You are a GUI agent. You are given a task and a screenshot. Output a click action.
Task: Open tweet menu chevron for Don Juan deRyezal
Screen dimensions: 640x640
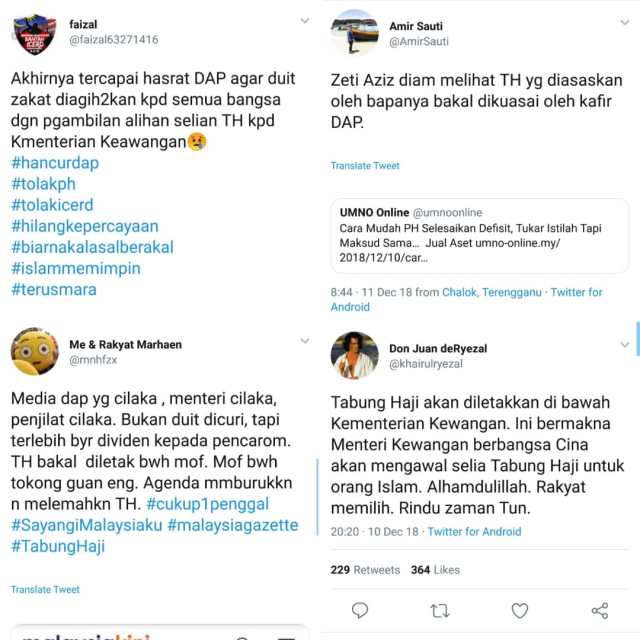pyautogui.click(x=624, y=344)
